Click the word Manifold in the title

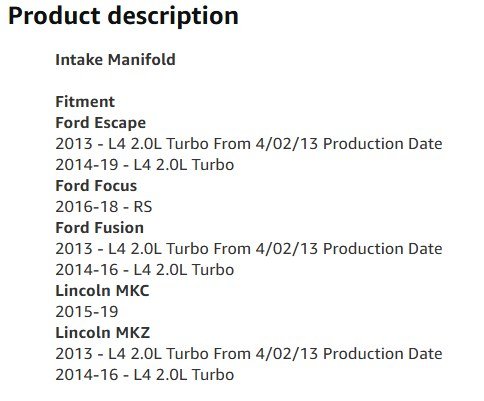pos(142,60)
